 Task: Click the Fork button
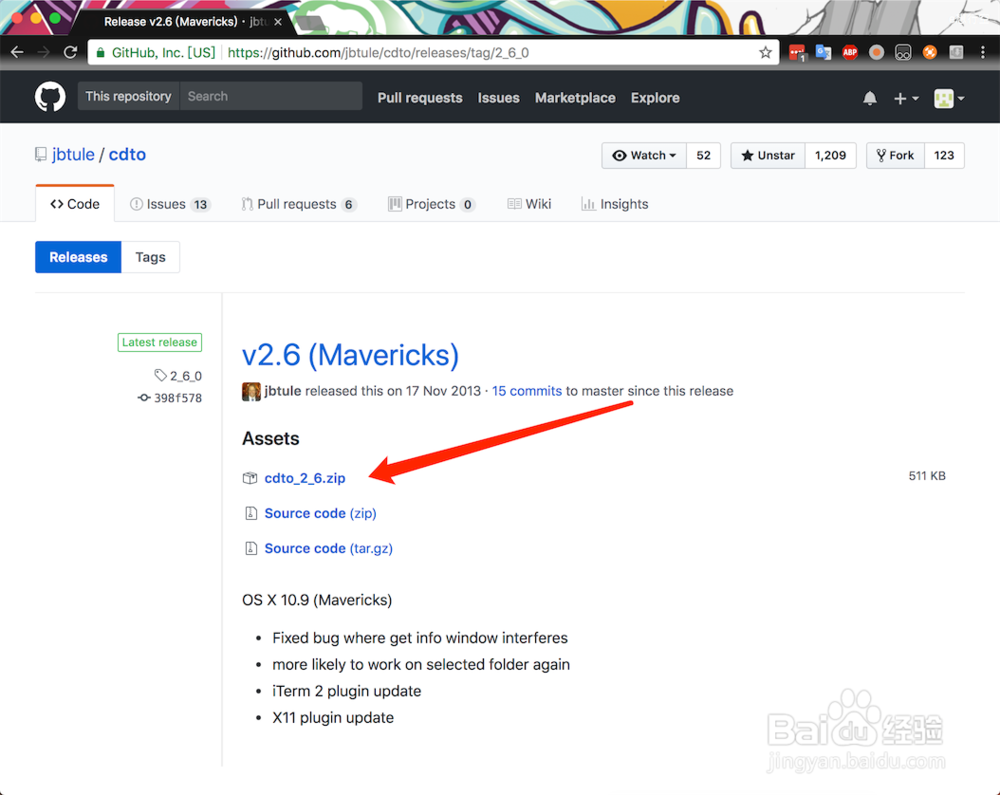pyautogui.click(x=895, y=156)
